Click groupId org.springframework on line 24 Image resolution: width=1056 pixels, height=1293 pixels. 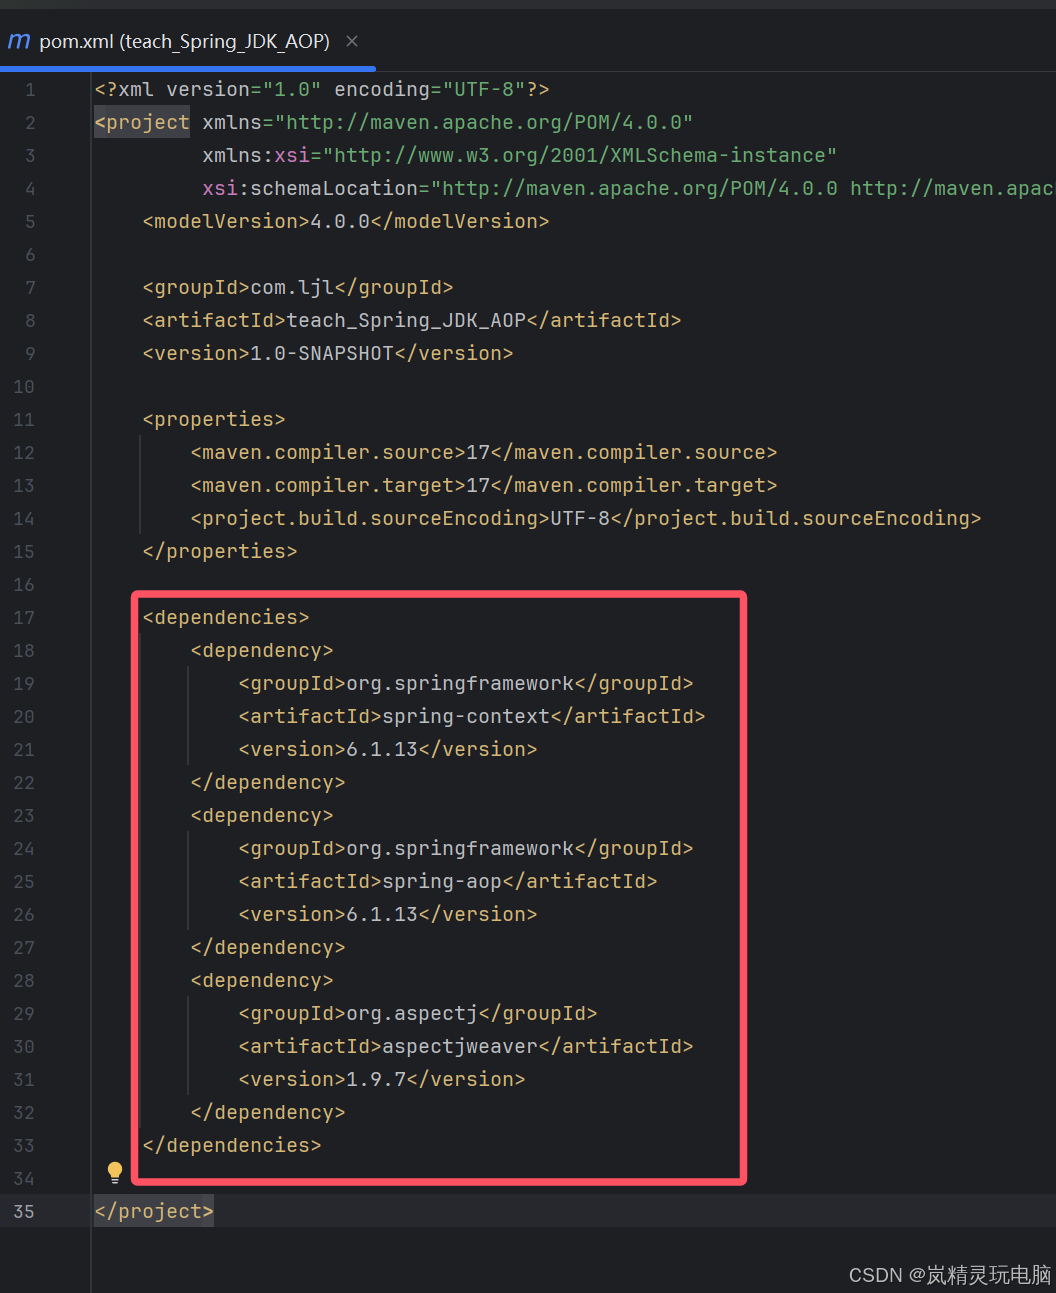466,848
